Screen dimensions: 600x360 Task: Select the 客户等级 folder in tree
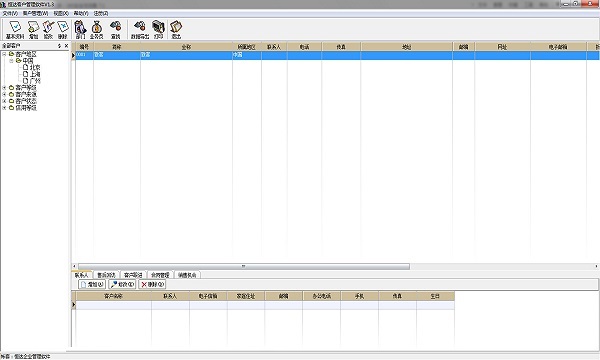[x=26, y=88]
